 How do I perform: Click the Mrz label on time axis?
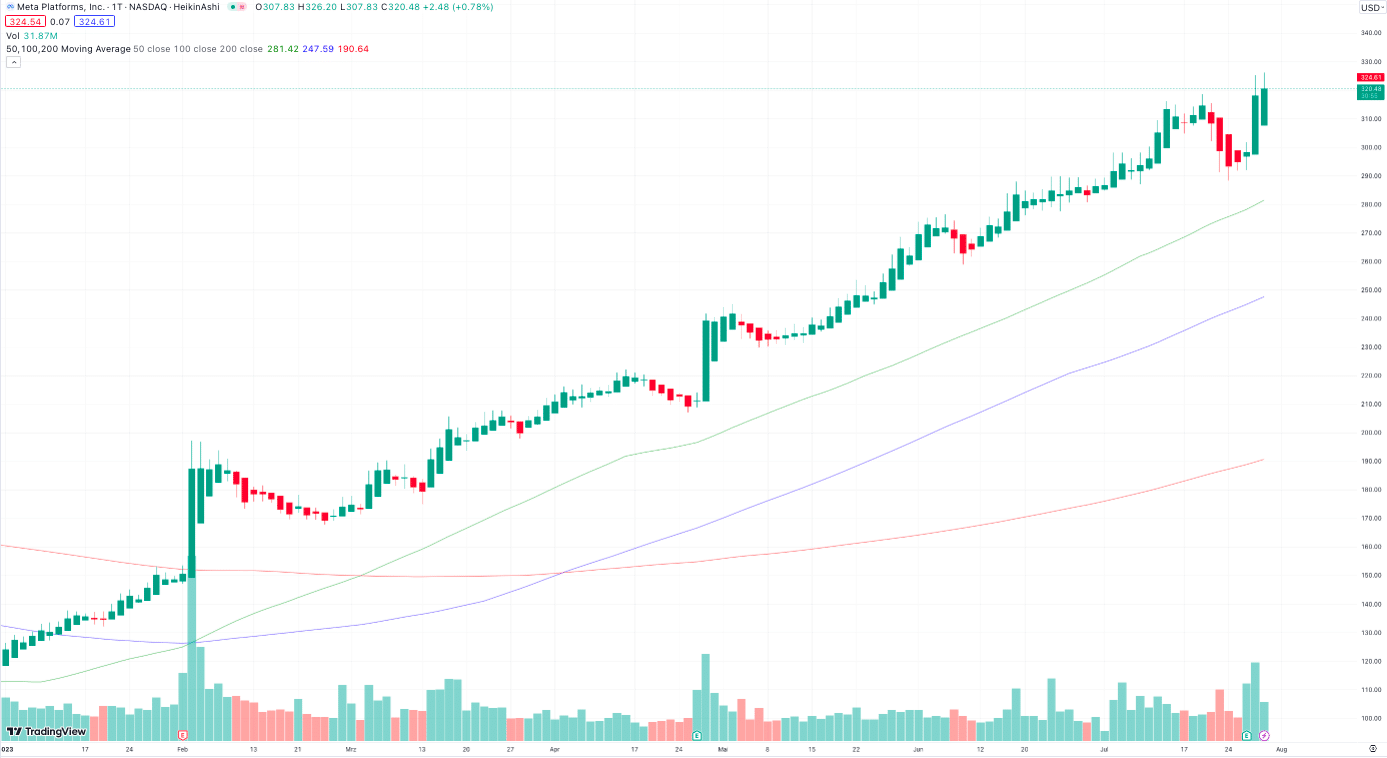click(x=350, y=748)
